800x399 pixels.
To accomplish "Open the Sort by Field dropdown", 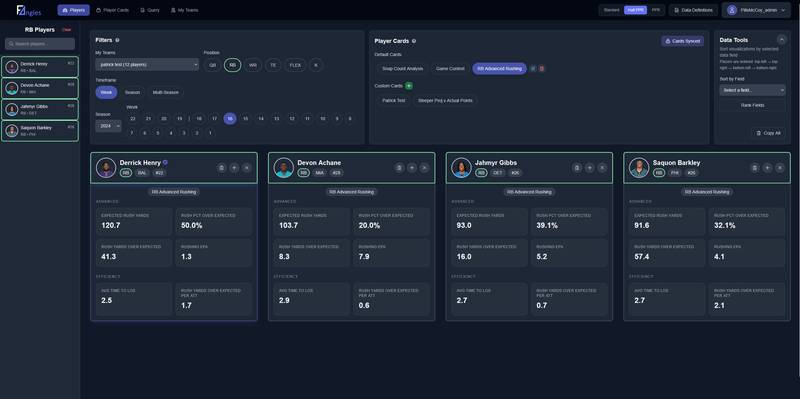I will coord(753,90).
